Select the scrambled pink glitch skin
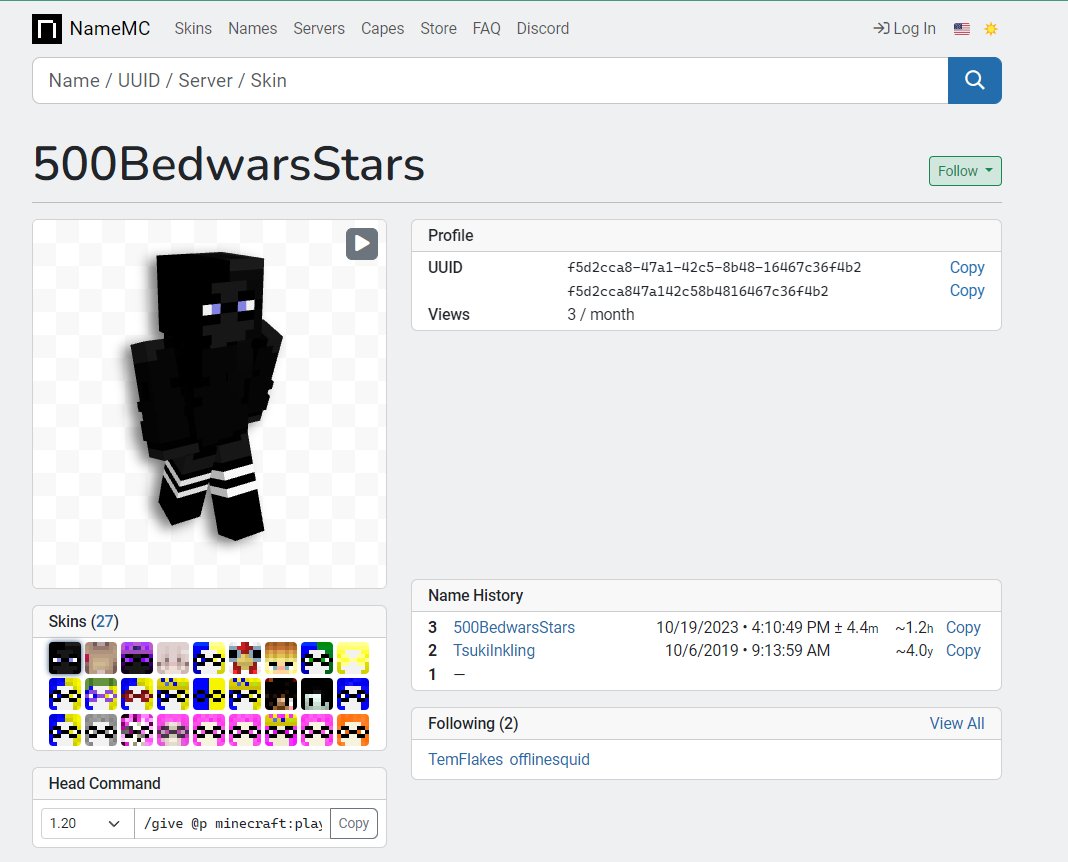1068x862 pixels. 137,731
